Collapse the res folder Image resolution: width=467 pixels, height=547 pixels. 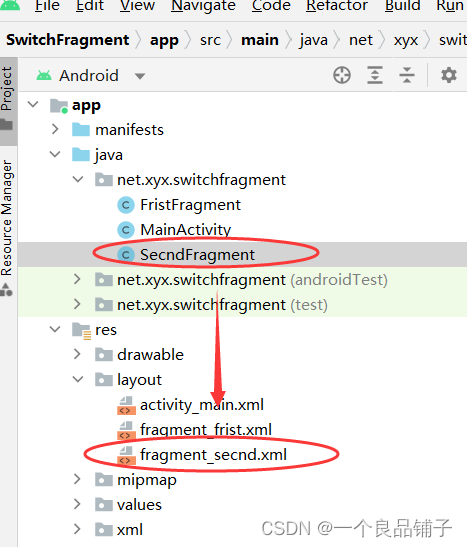[55, 329]
